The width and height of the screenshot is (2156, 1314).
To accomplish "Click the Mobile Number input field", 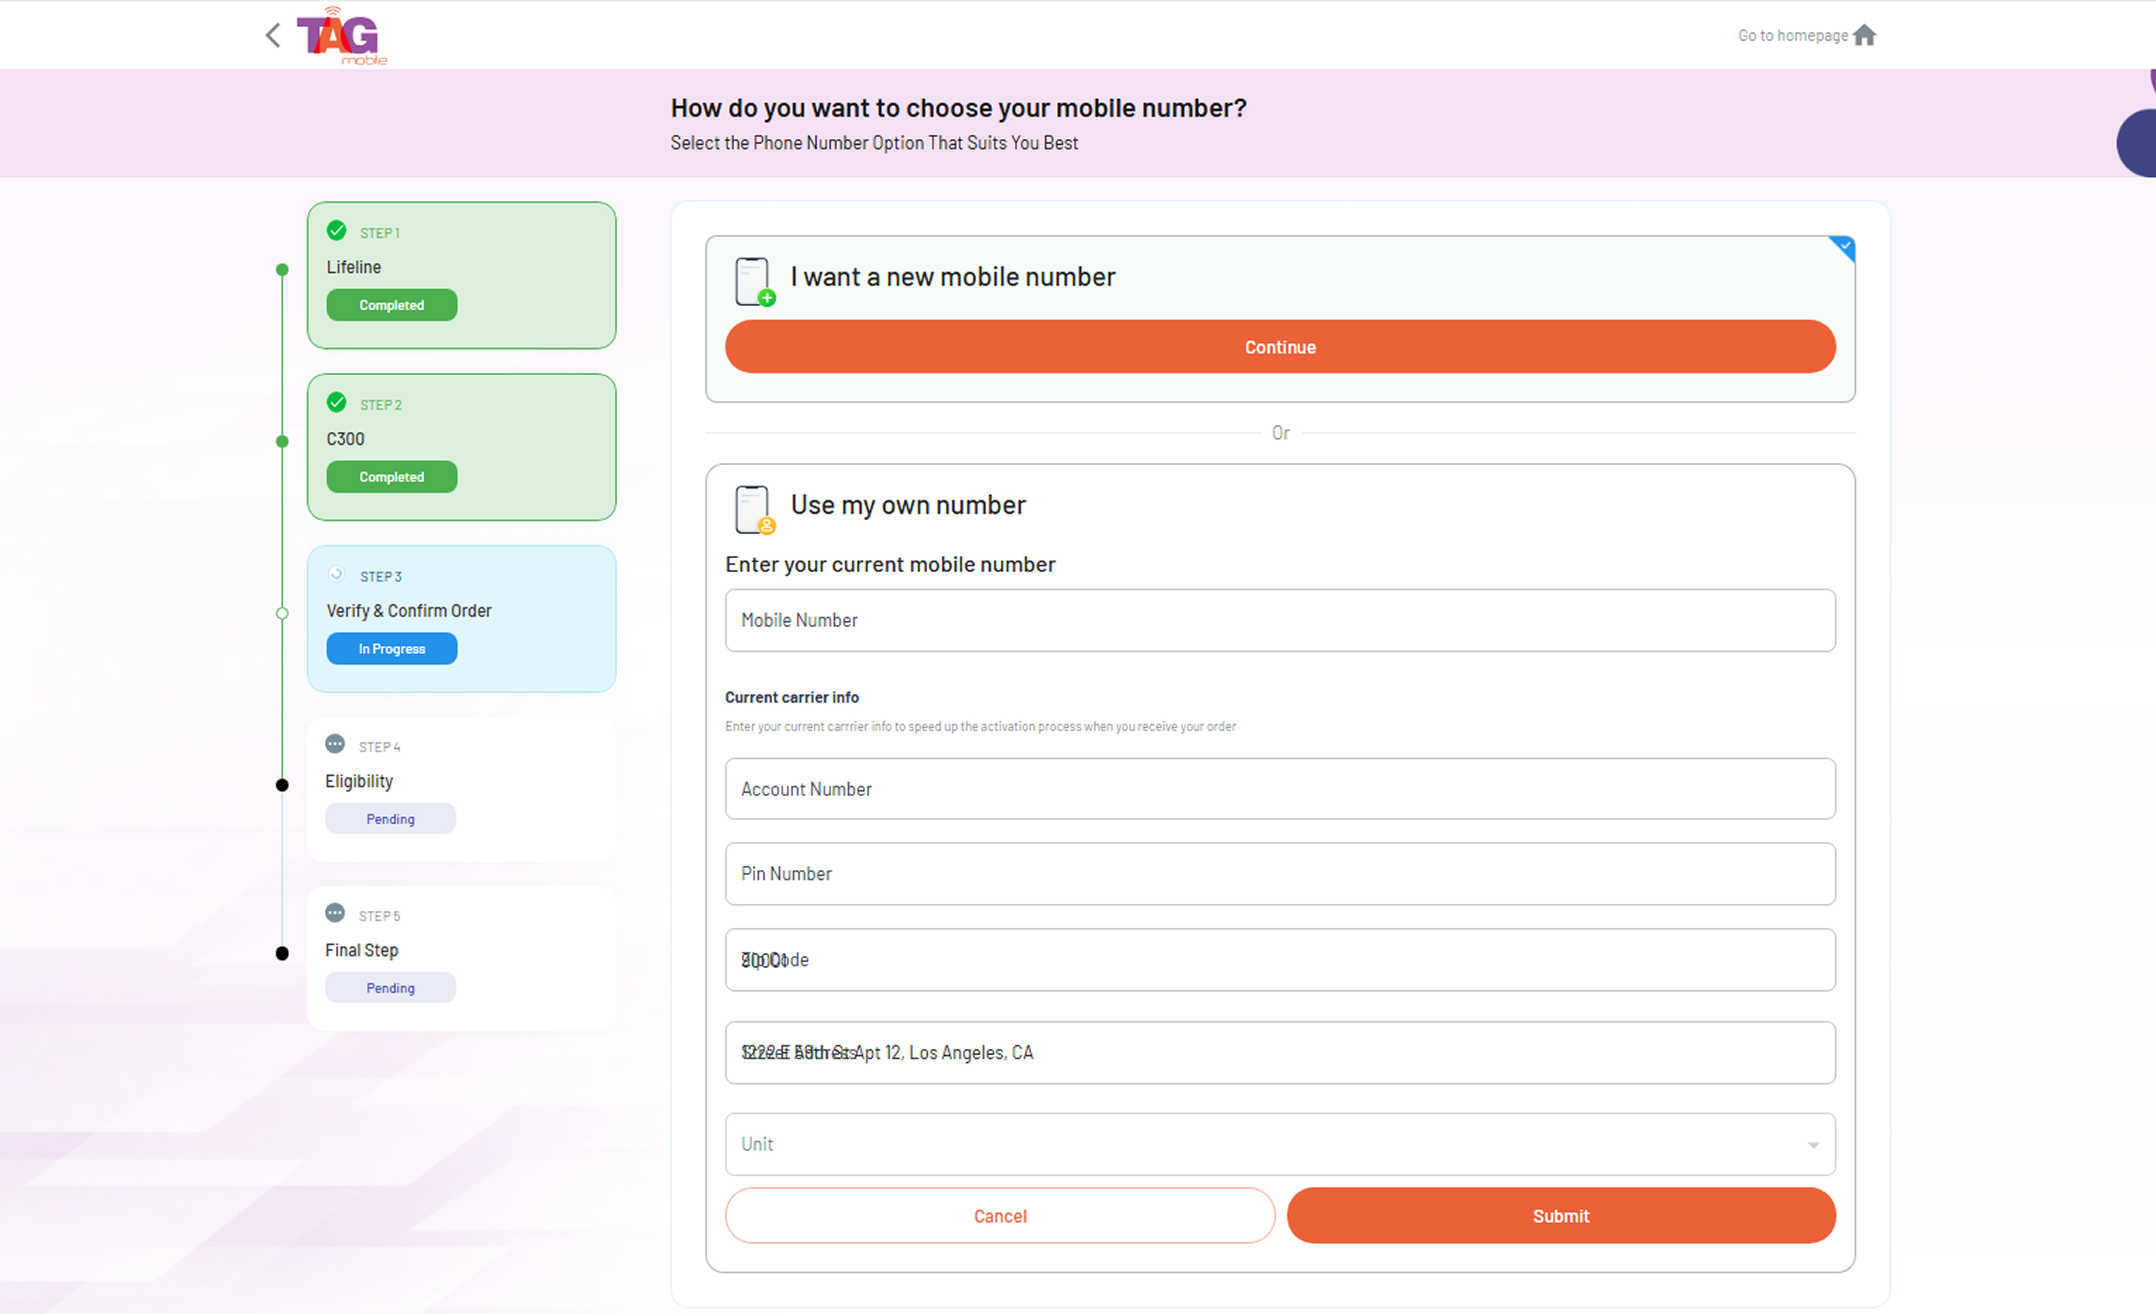I will pyautogui.click(x=1280, y=620).
